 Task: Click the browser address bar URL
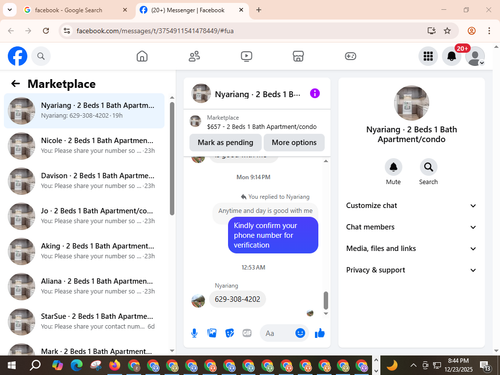point(155,31)
